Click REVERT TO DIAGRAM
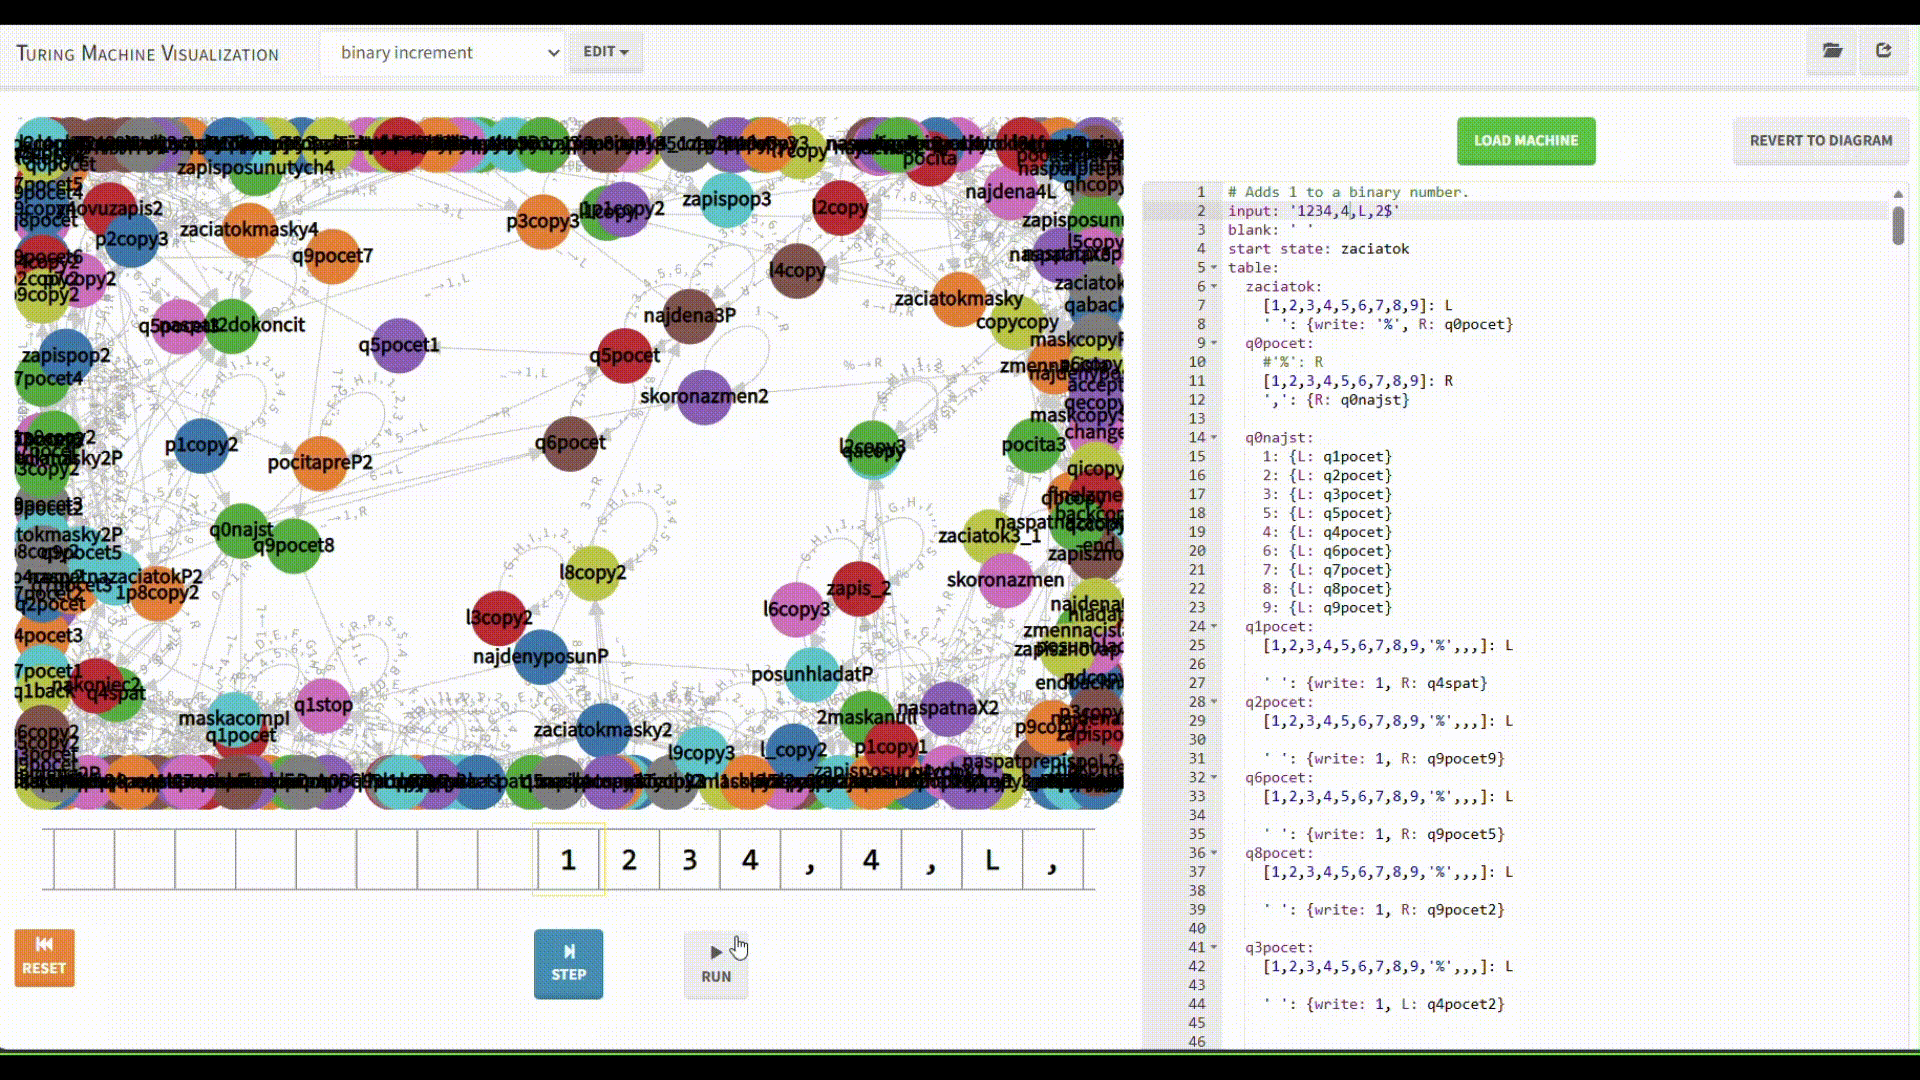Screen dimensions: 1920x1080 coord(1820,141)
